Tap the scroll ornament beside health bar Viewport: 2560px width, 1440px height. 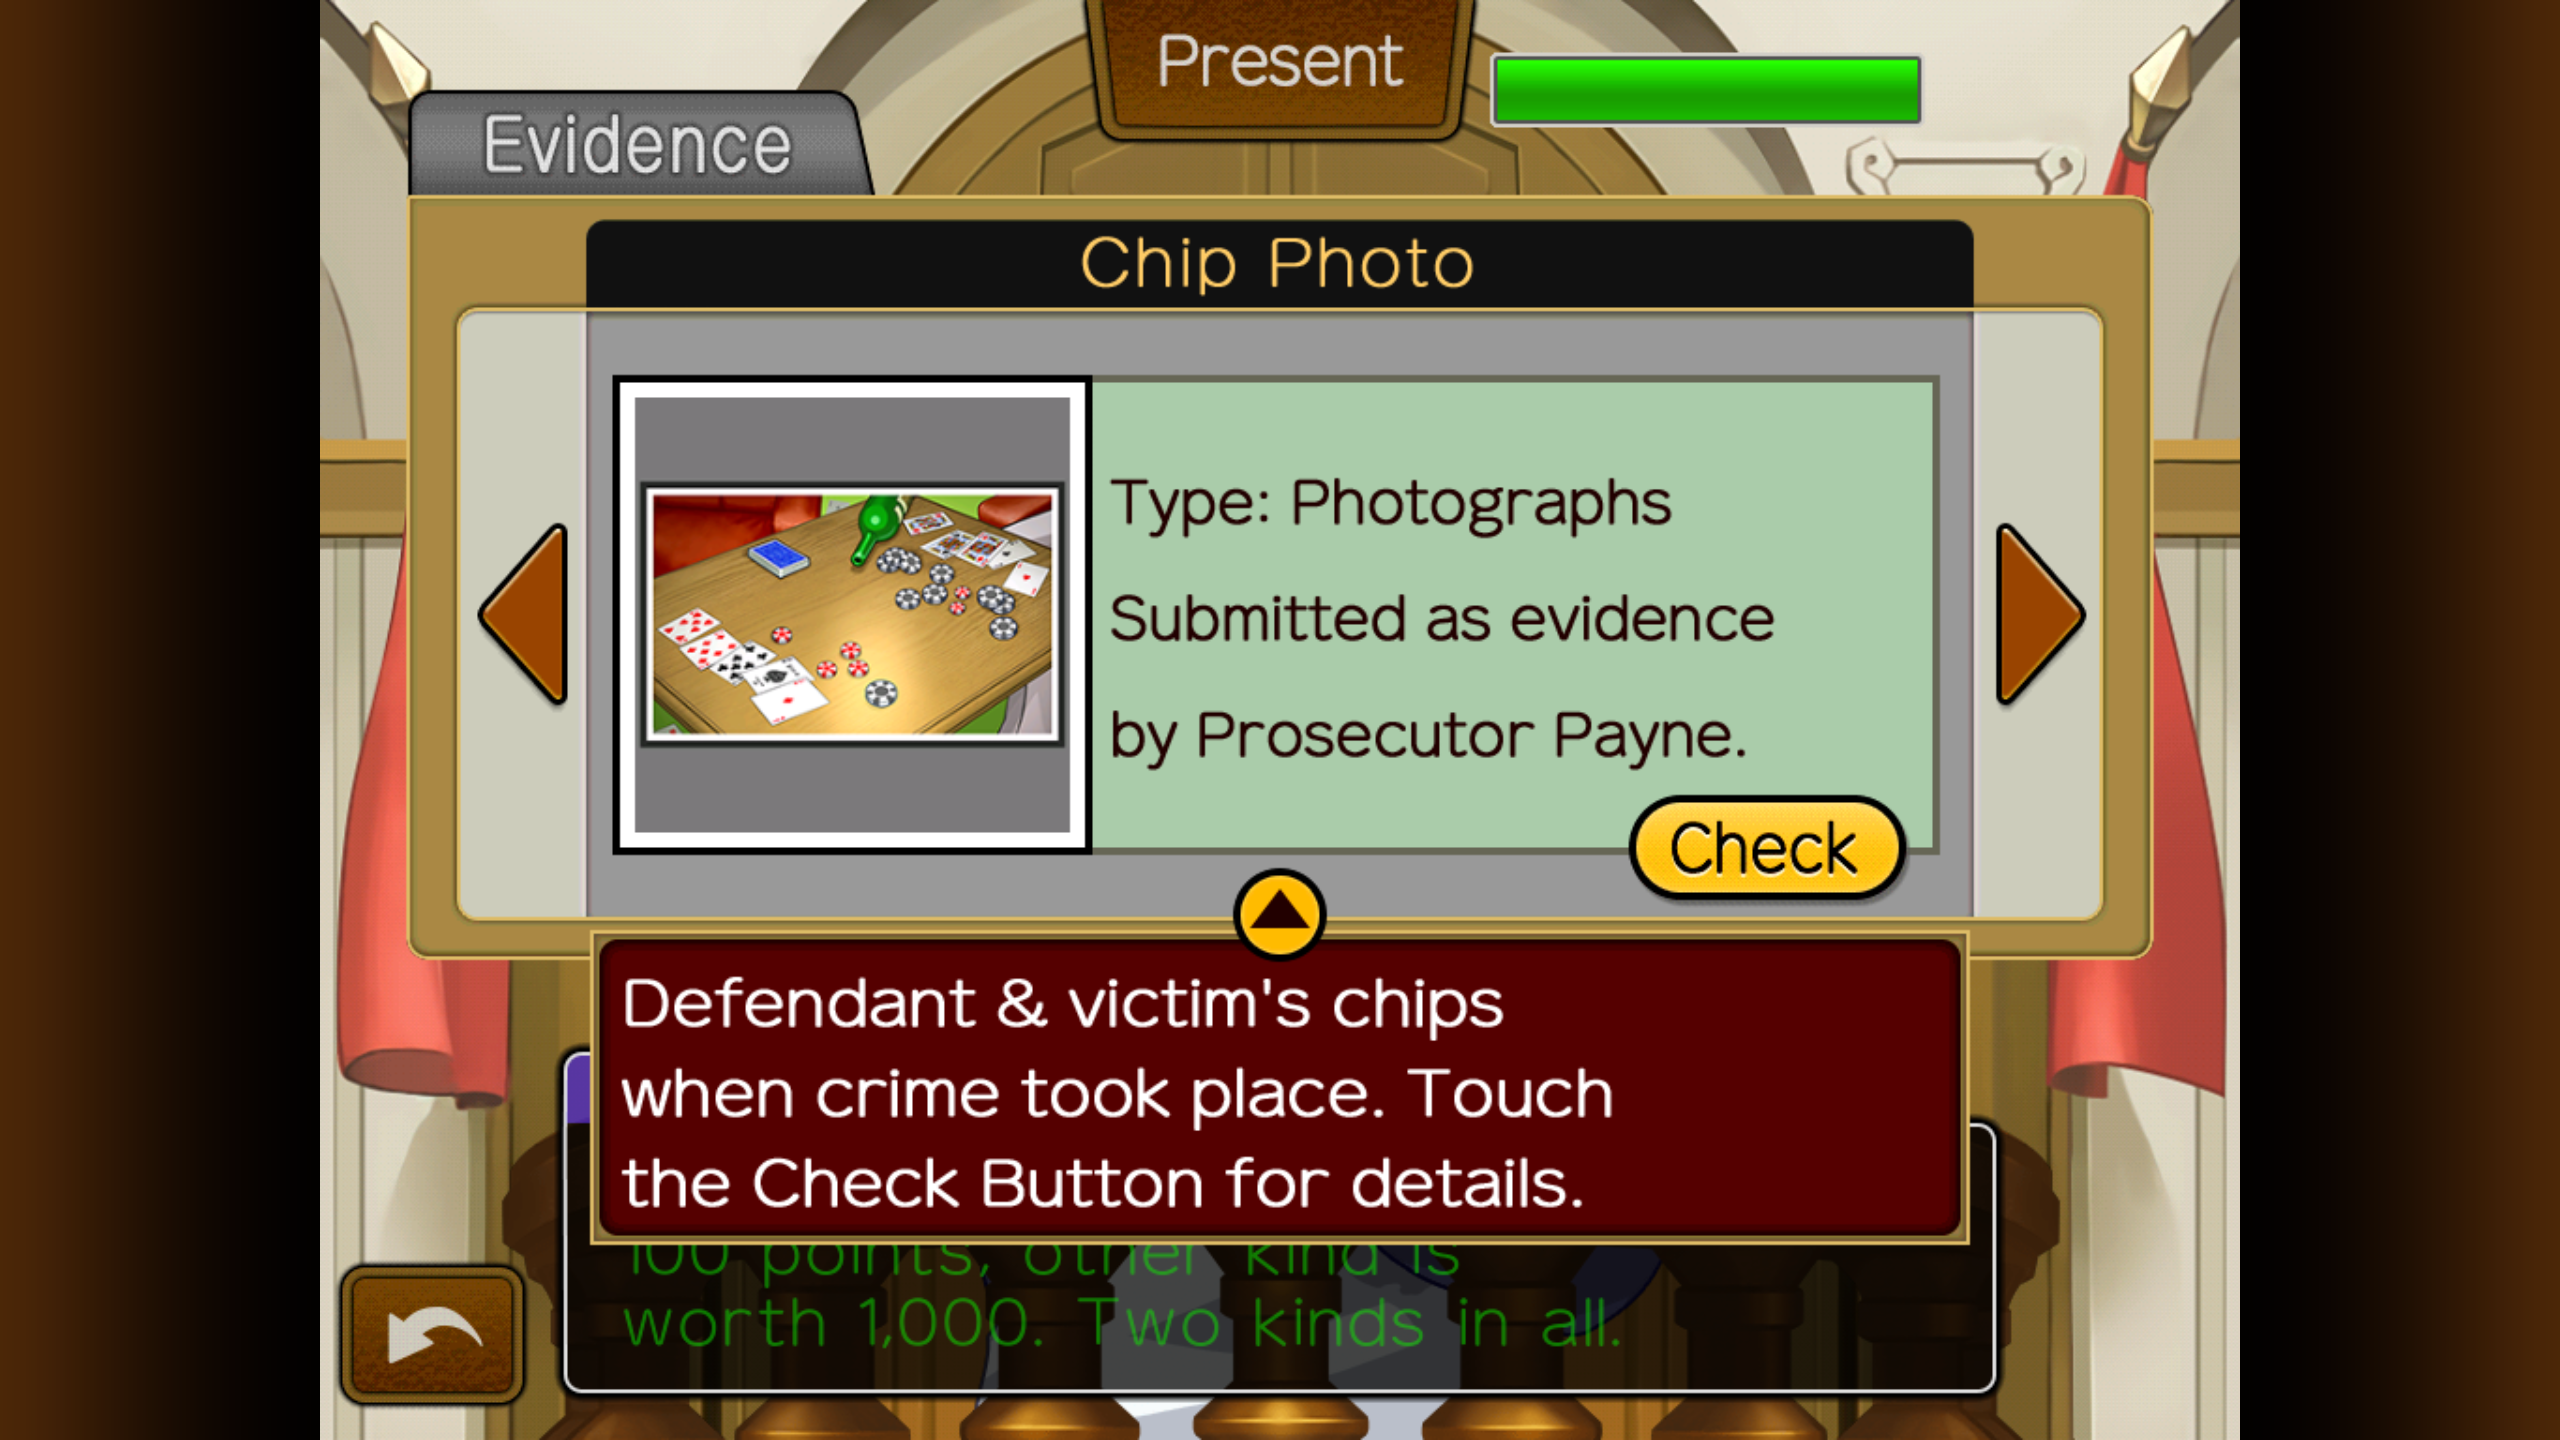point(1965,168)
